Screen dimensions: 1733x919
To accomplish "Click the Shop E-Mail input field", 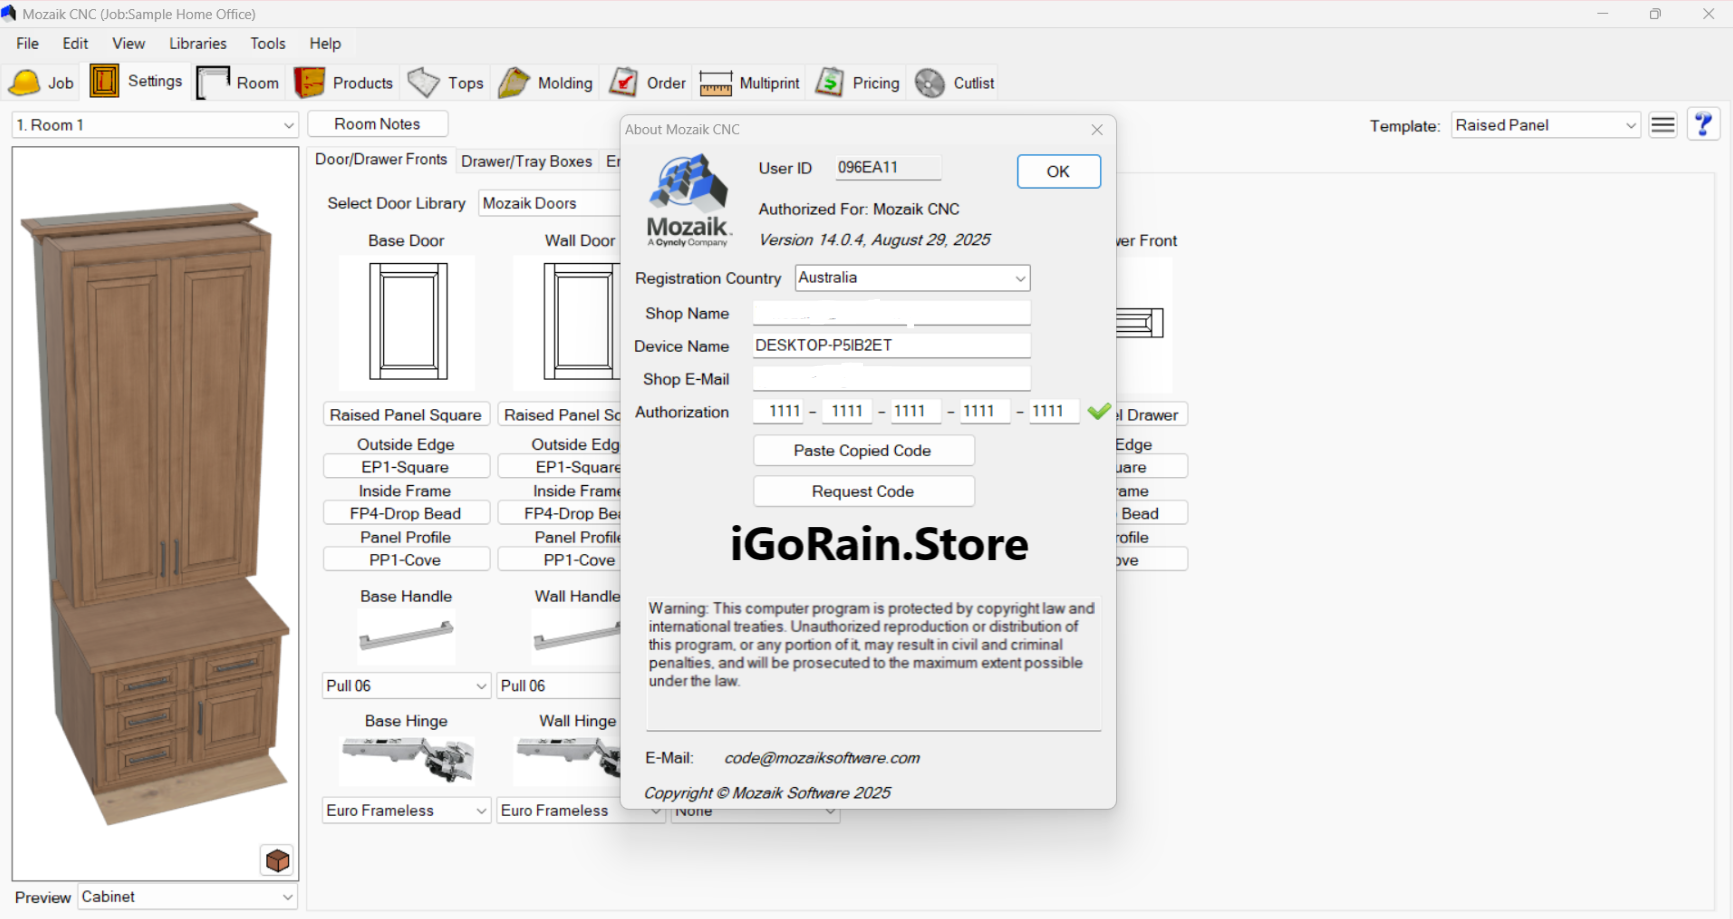I will (x=890, y=378).
